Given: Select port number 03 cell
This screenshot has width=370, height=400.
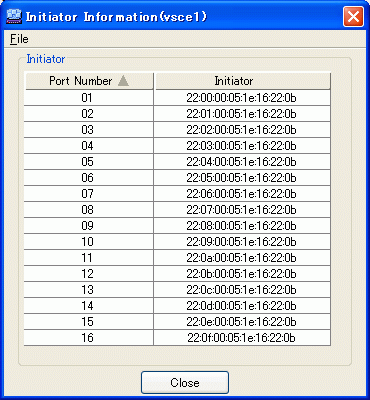Looking at the screenshot, I should [x=89, y=130].
